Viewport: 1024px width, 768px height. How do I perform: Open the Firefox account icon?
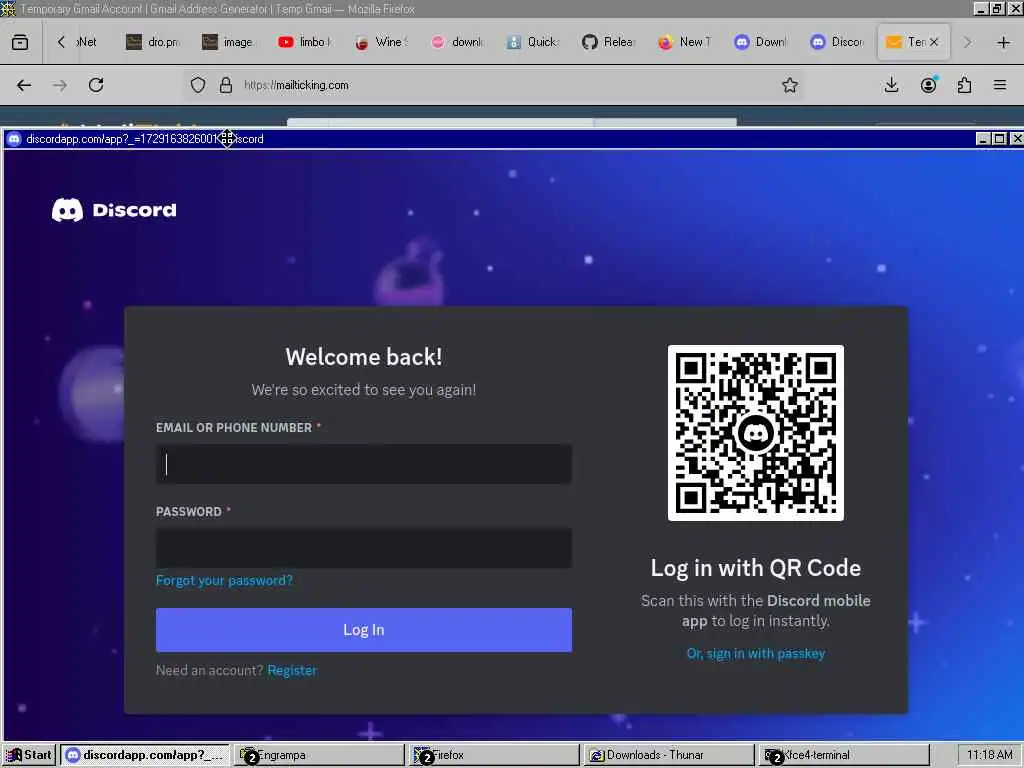pyautogui.click(x=928, y=85)
